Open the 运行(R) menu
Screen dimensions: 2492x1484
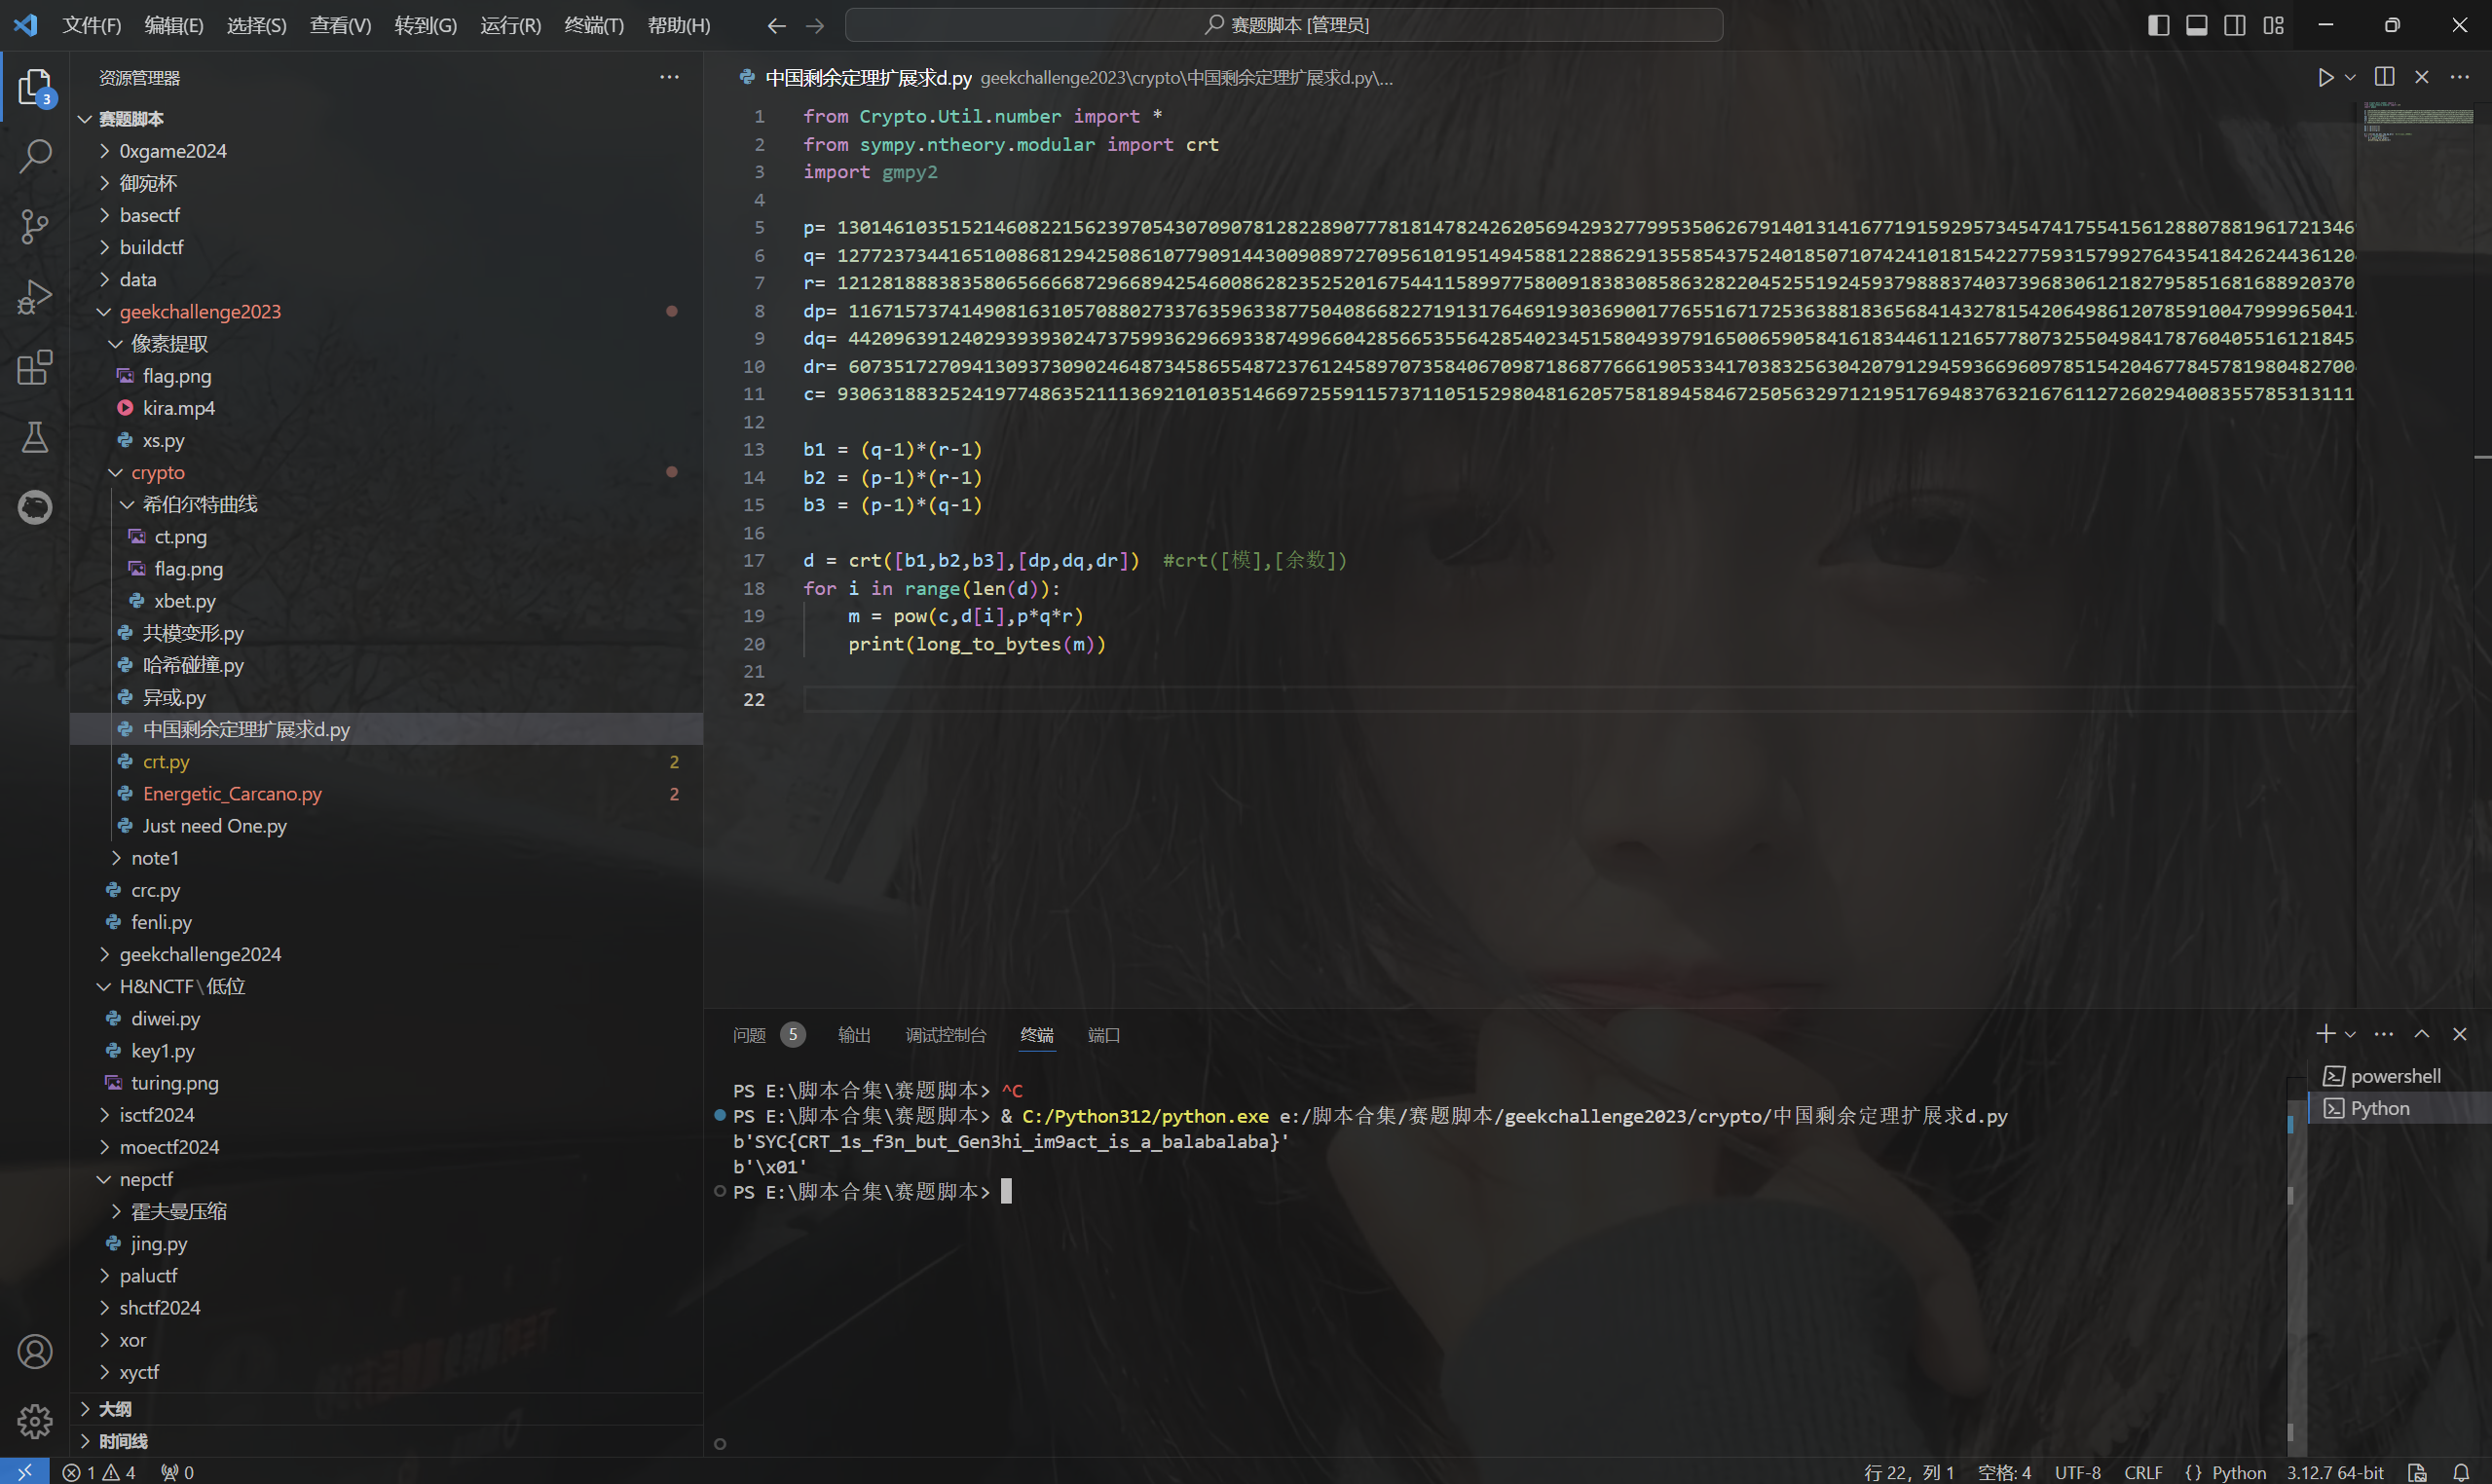click(x=510, y=25)
